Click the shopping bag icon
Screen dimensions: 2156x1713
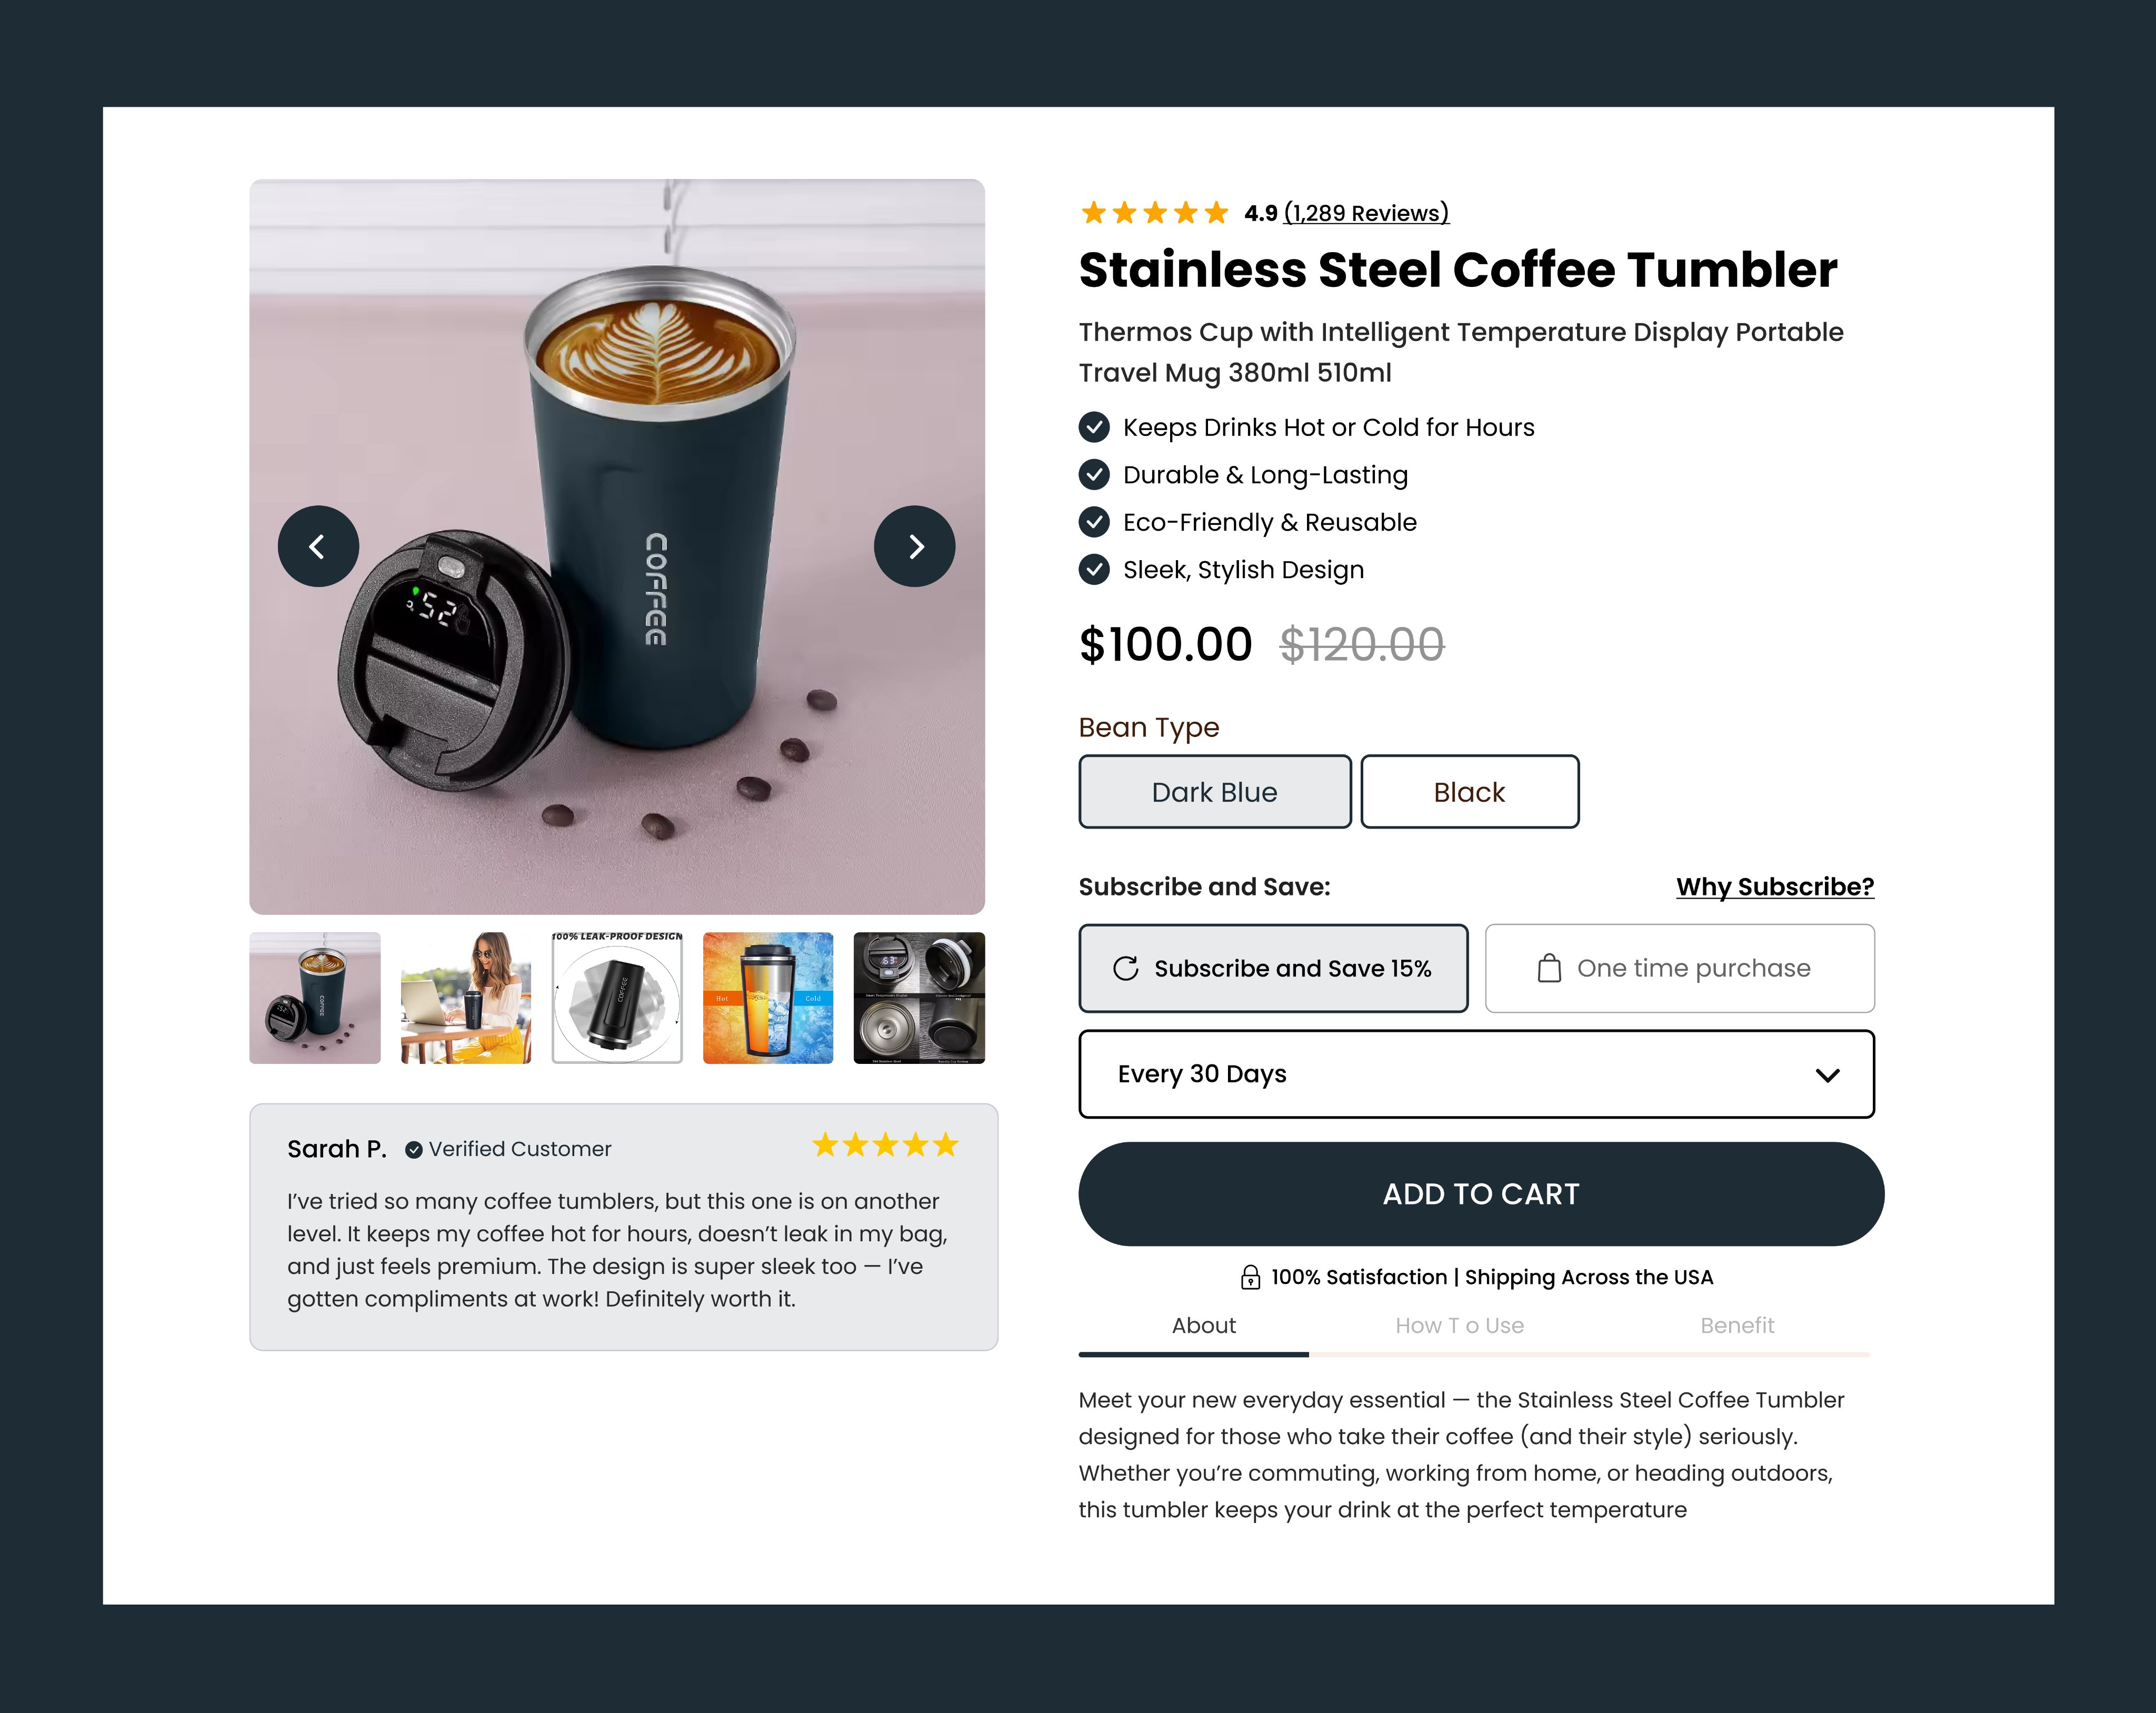click(1549, 968)
